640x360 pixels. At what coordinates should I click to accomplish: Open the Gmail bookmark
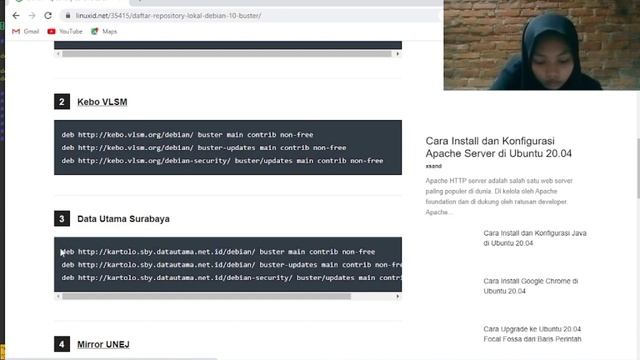pyautogui.click(x=25, y=31)
